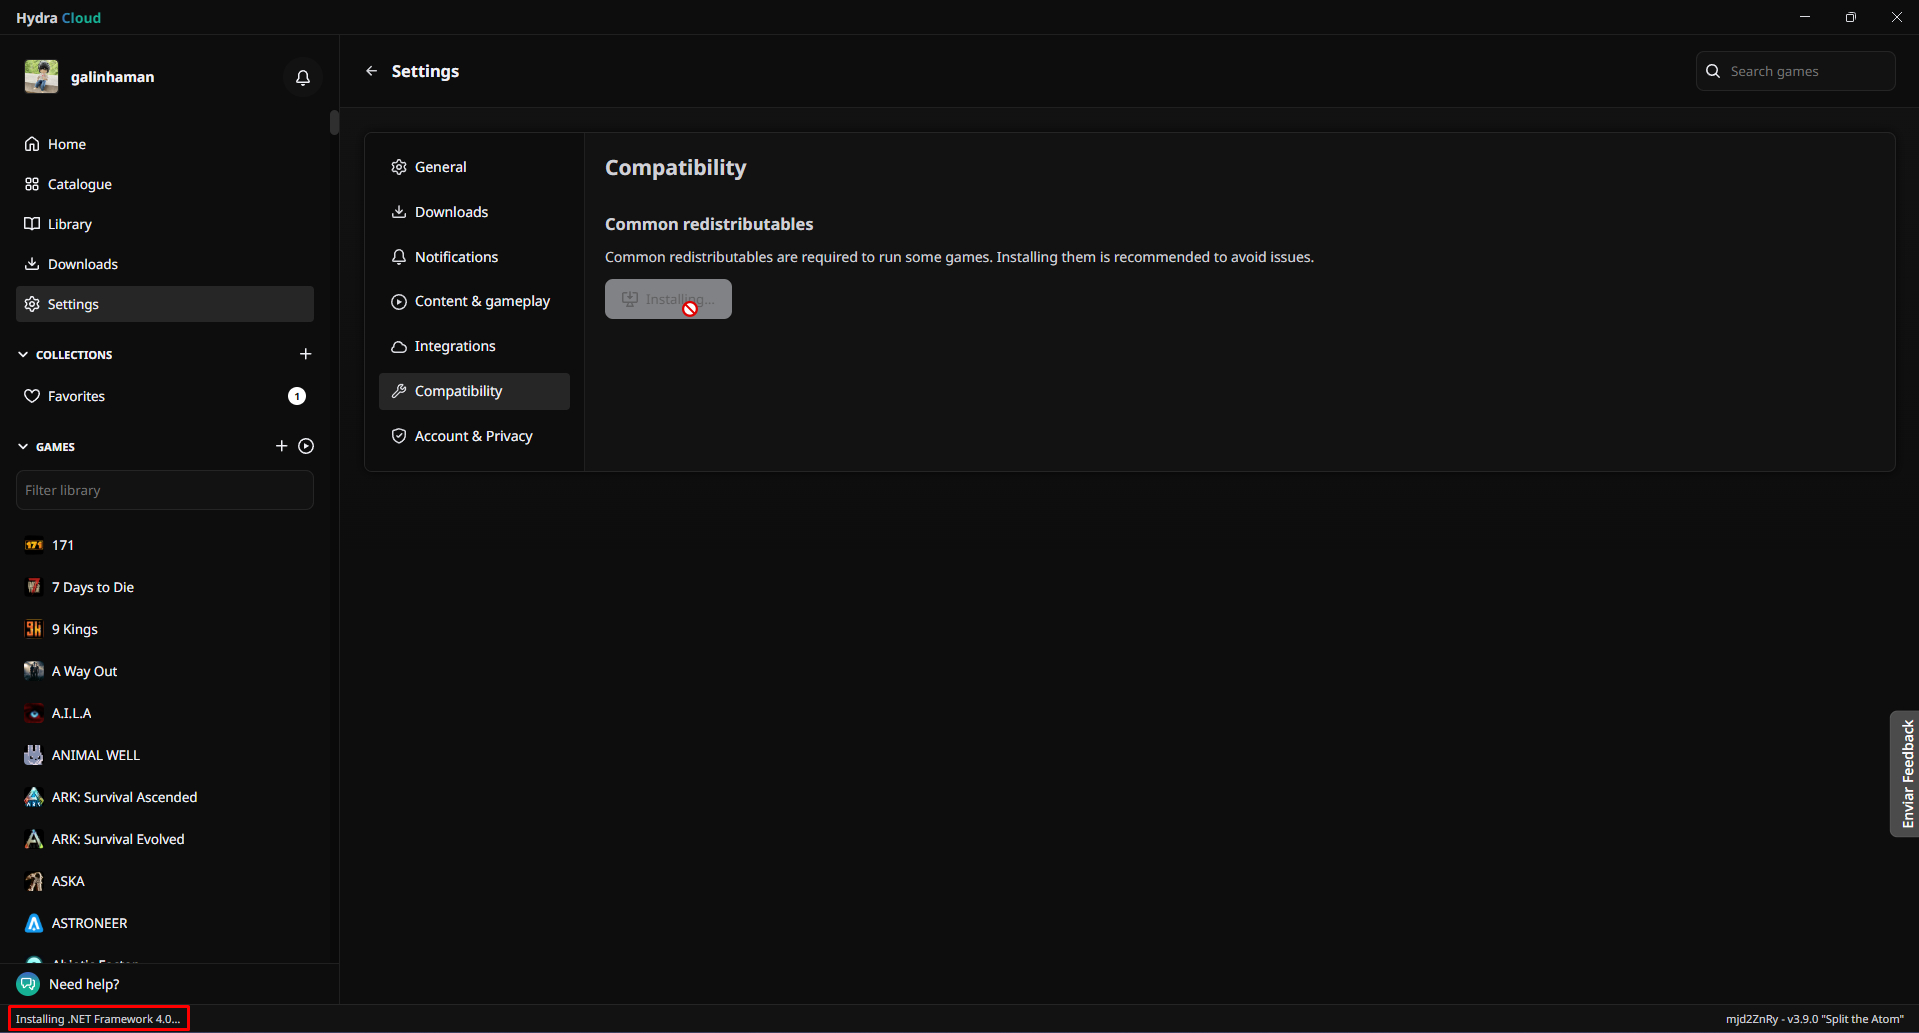Click the notifications bell icon

(303, 77)
